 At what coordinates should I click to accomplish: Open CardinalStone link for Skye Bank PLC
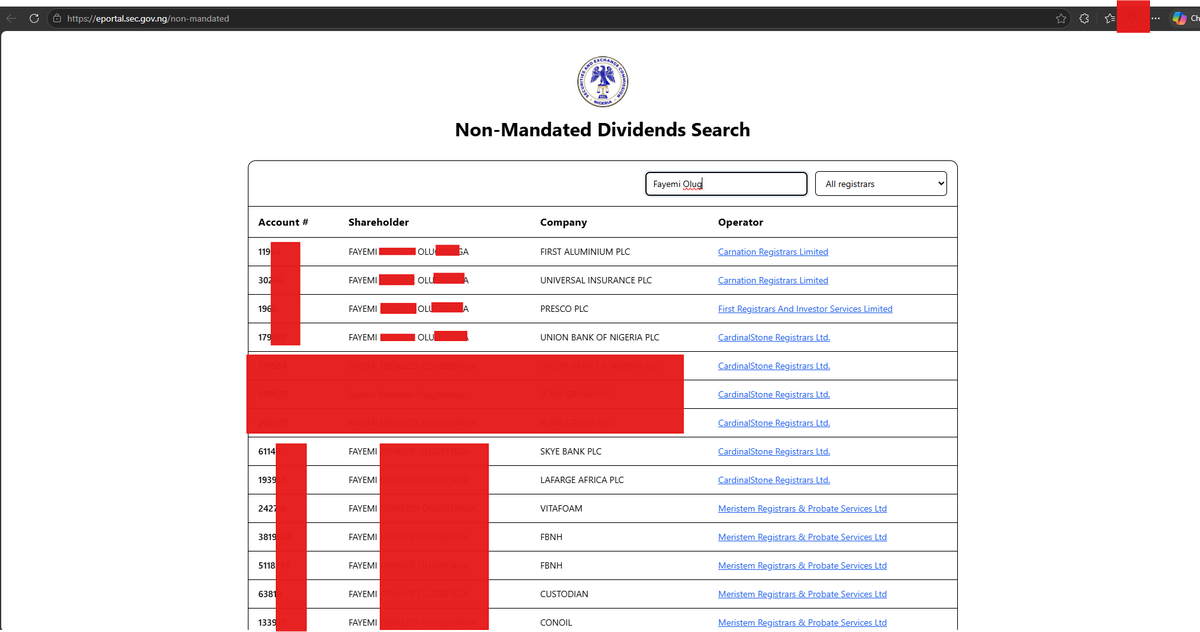[x=774, y=452]
